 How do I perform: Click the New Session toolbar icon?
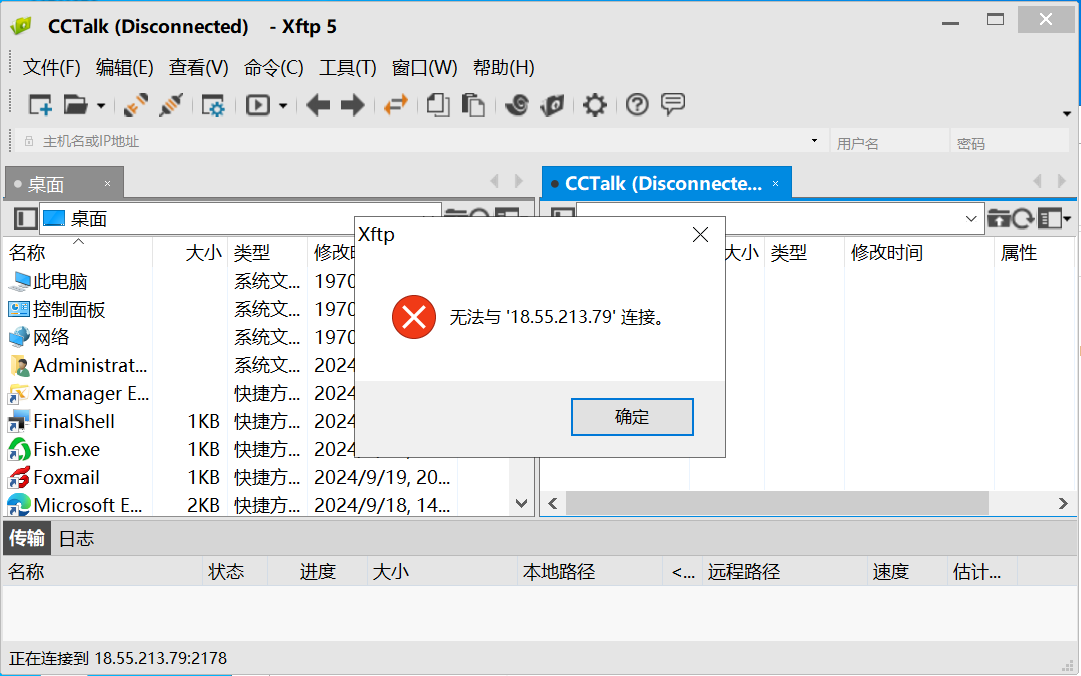(x=40, y=105)
